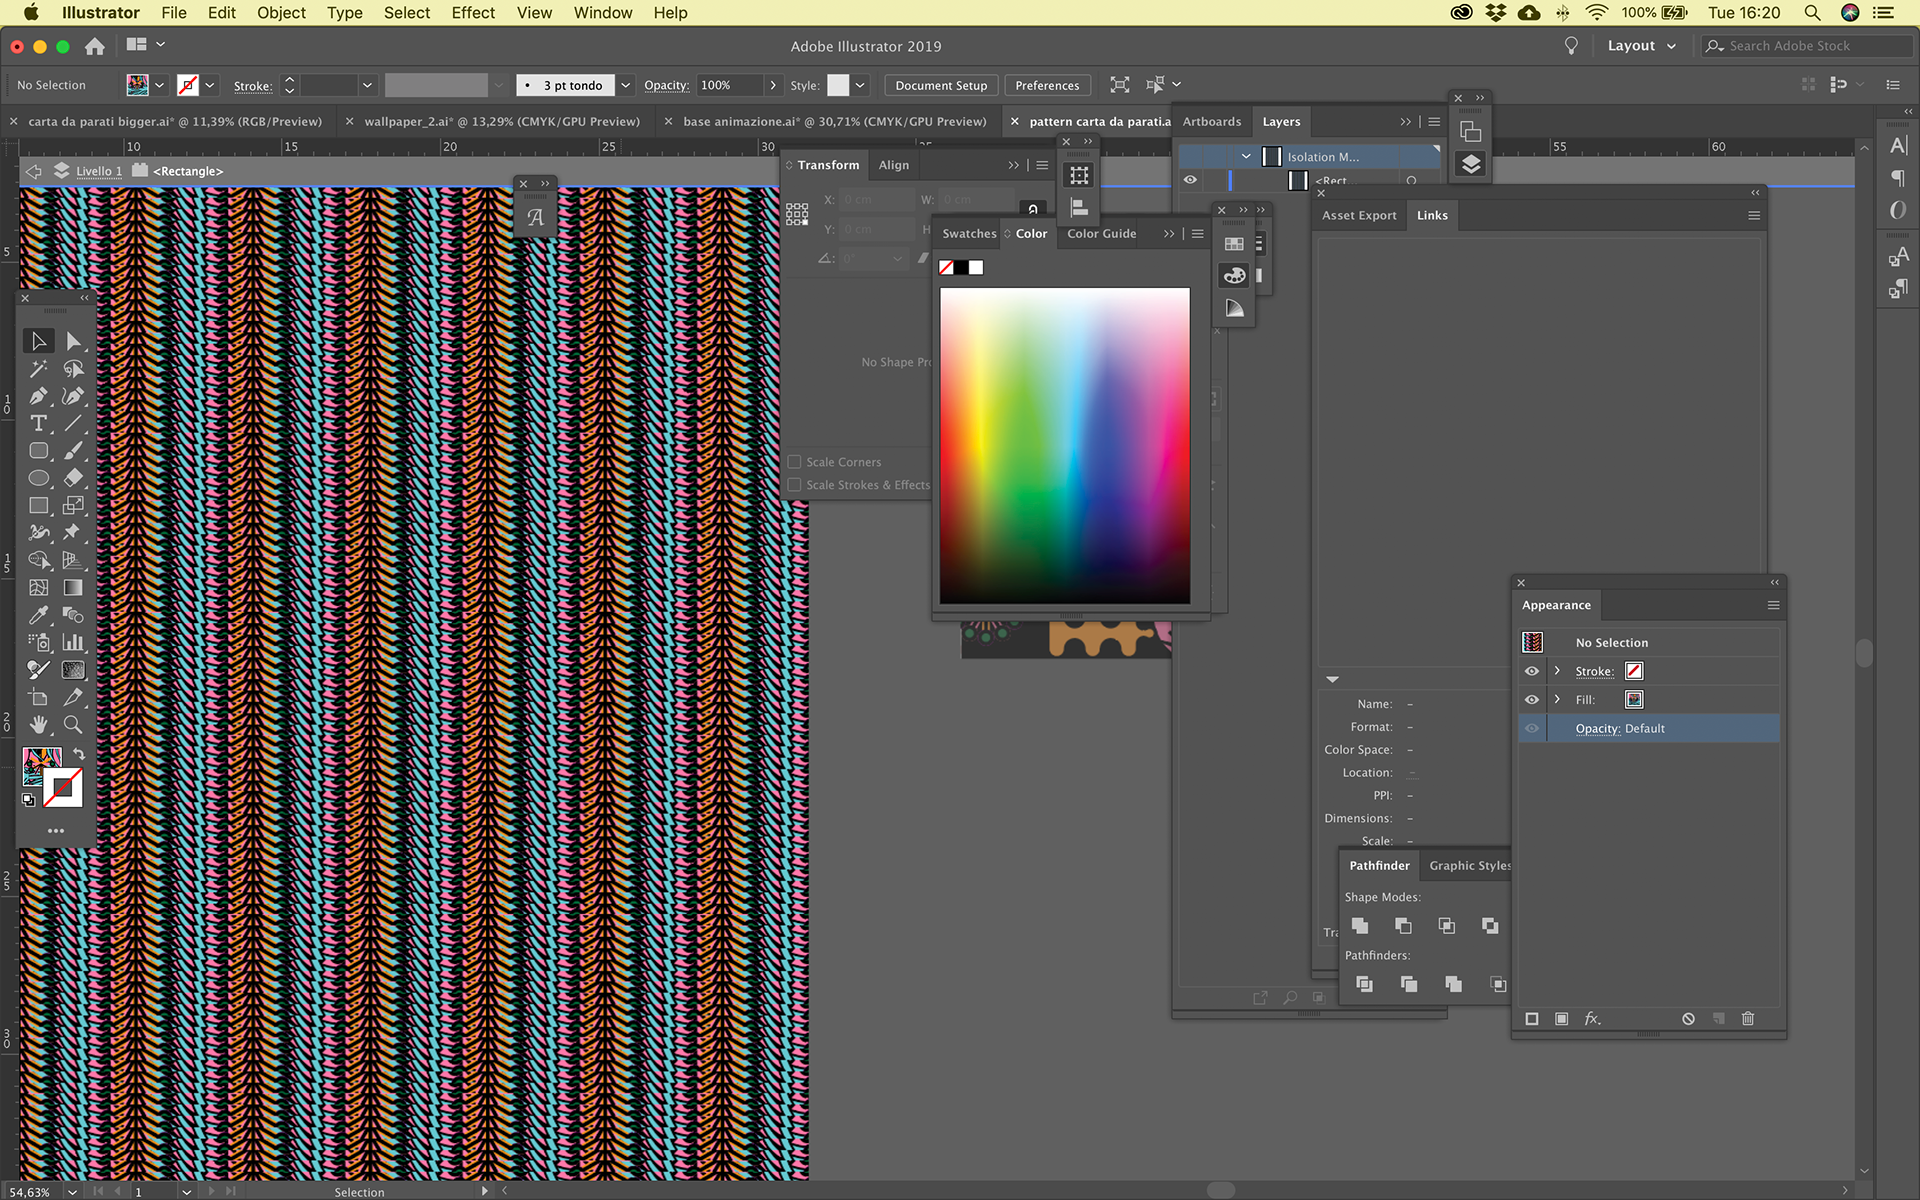
Task: Enable the Scale Corners checkbox
Action: click(x=795, y=462)
